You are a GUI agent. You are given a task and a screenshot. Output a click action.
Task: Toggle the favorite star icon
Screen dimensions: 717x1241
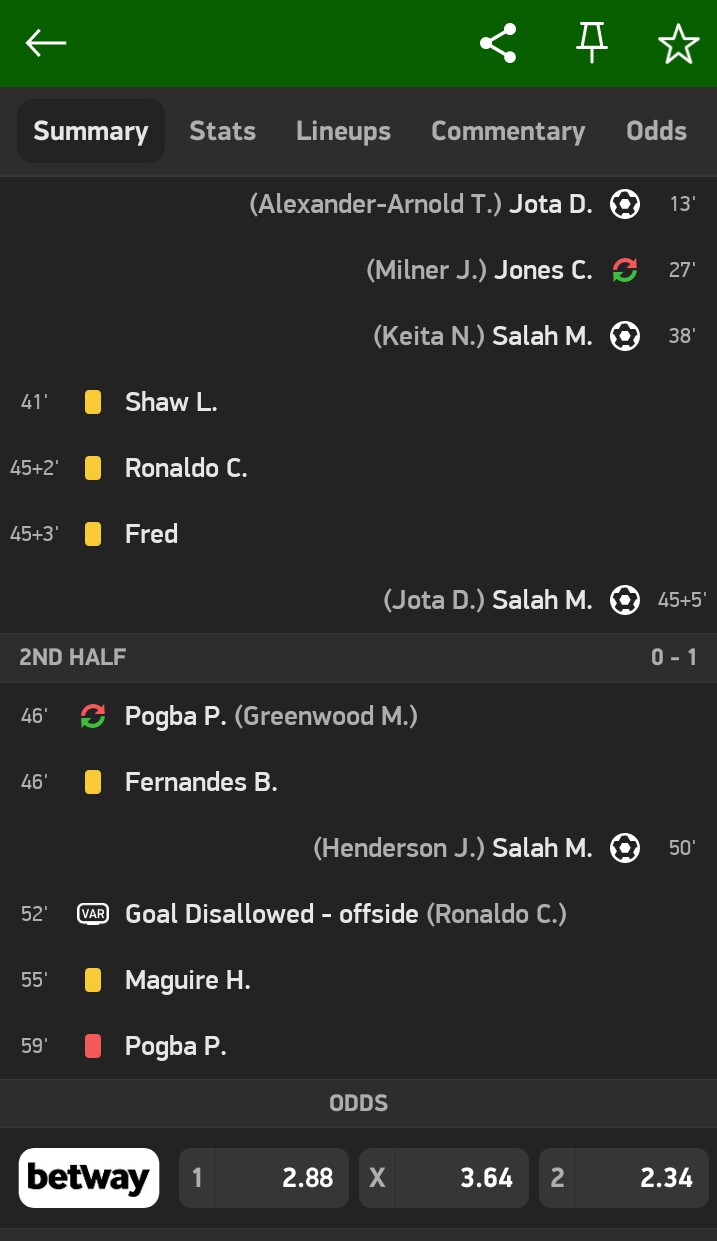pos(678,44)
